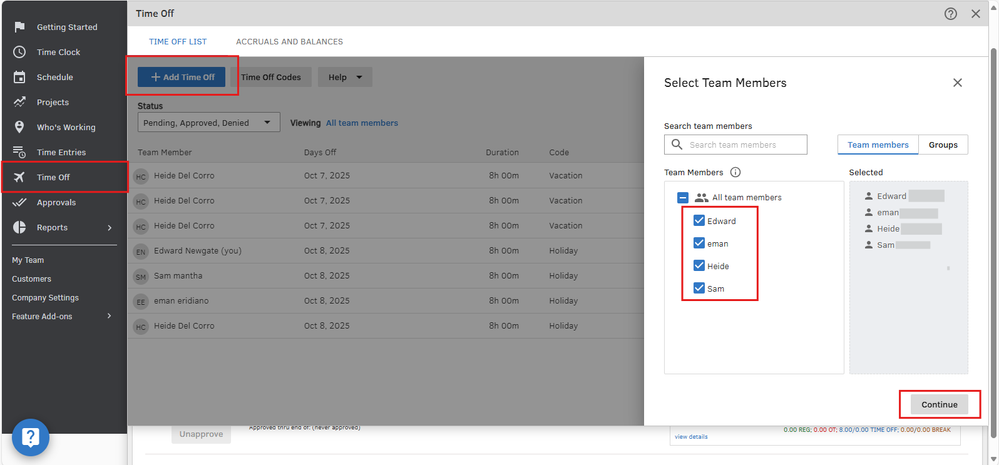Expand the Reports submenu
999x465 pixels.
pos(110,228)
